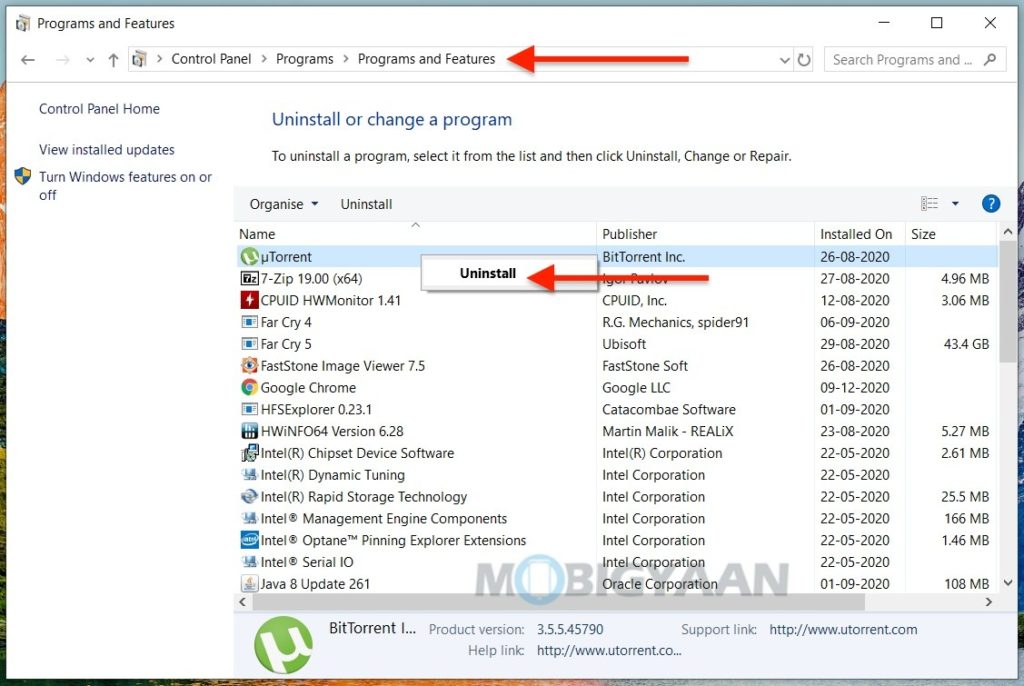Image resolution: width=1024 pixels, height=686 pixels.
Task: Click the back navigation arrow
Action: 27,59
